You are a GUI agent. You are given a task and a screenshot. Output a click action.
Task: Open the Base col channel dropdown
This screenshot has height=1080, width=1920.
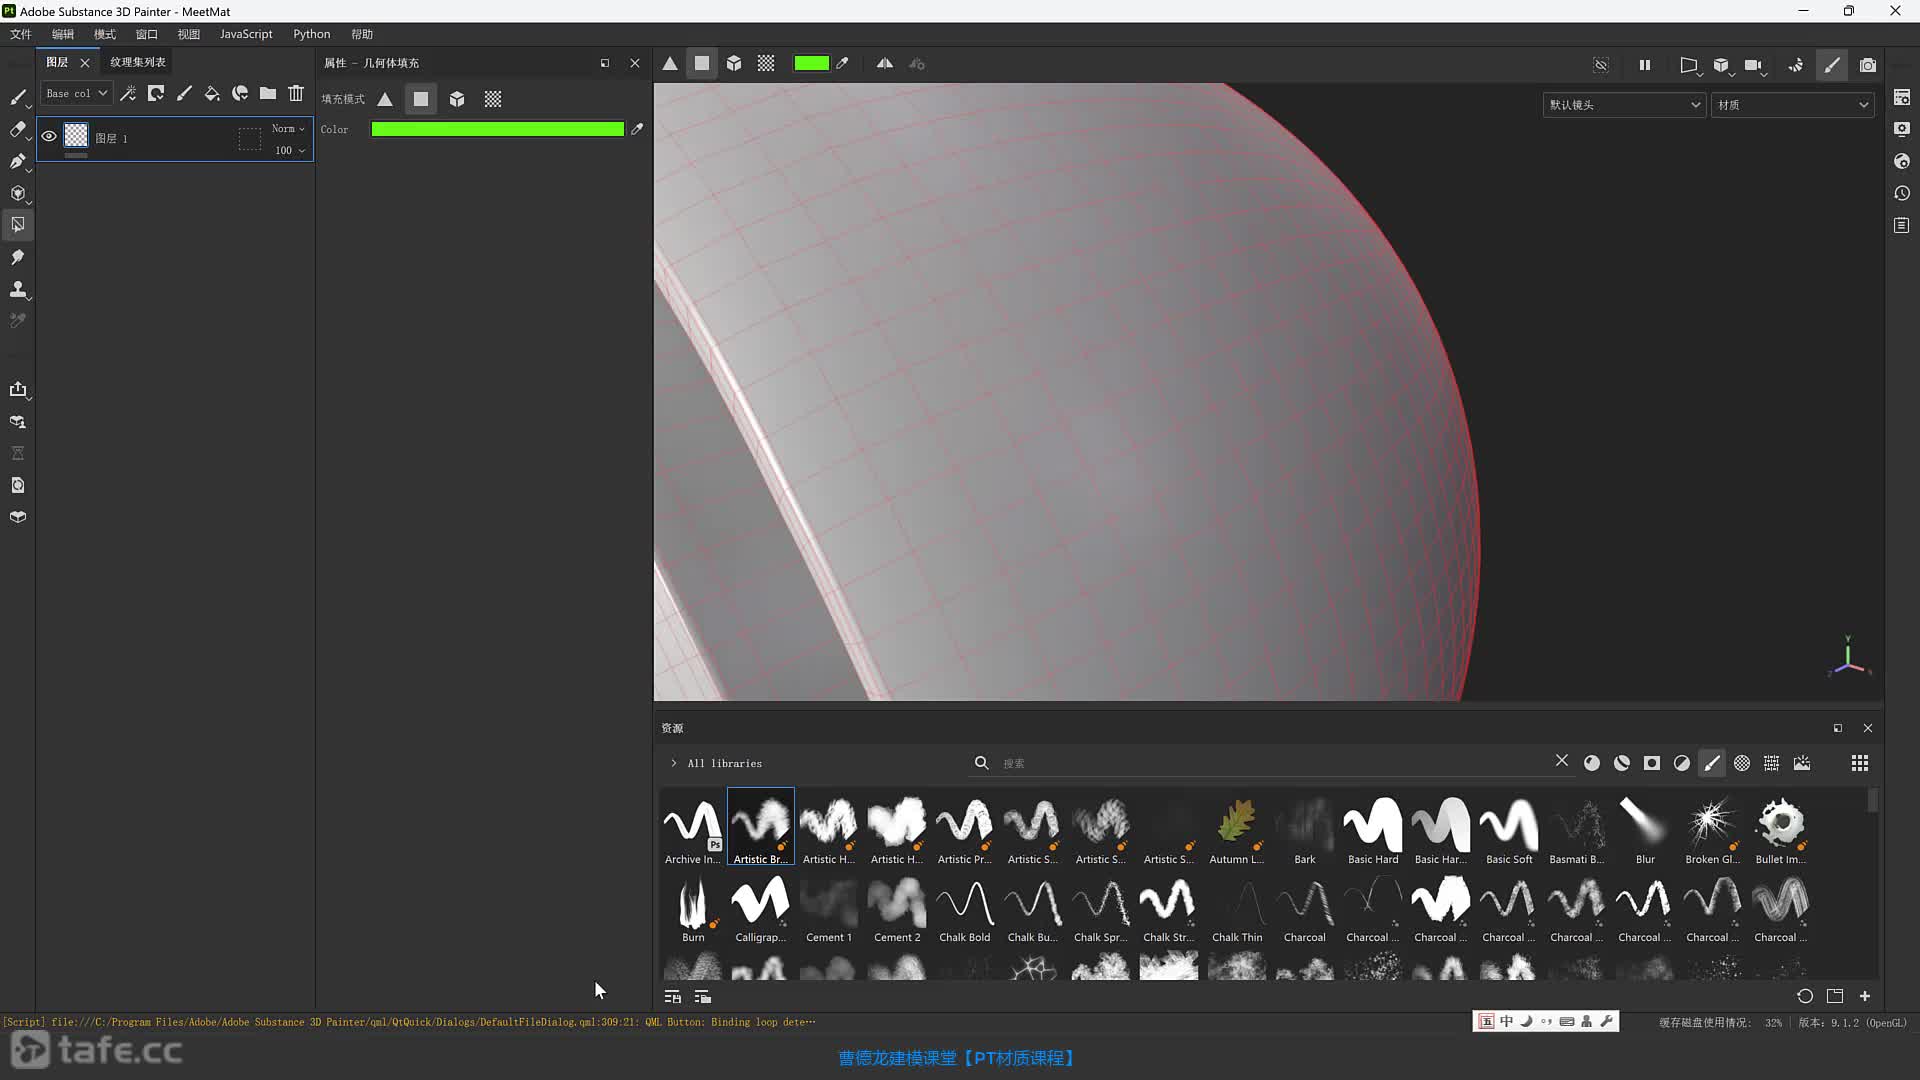(x=76, y=93)
